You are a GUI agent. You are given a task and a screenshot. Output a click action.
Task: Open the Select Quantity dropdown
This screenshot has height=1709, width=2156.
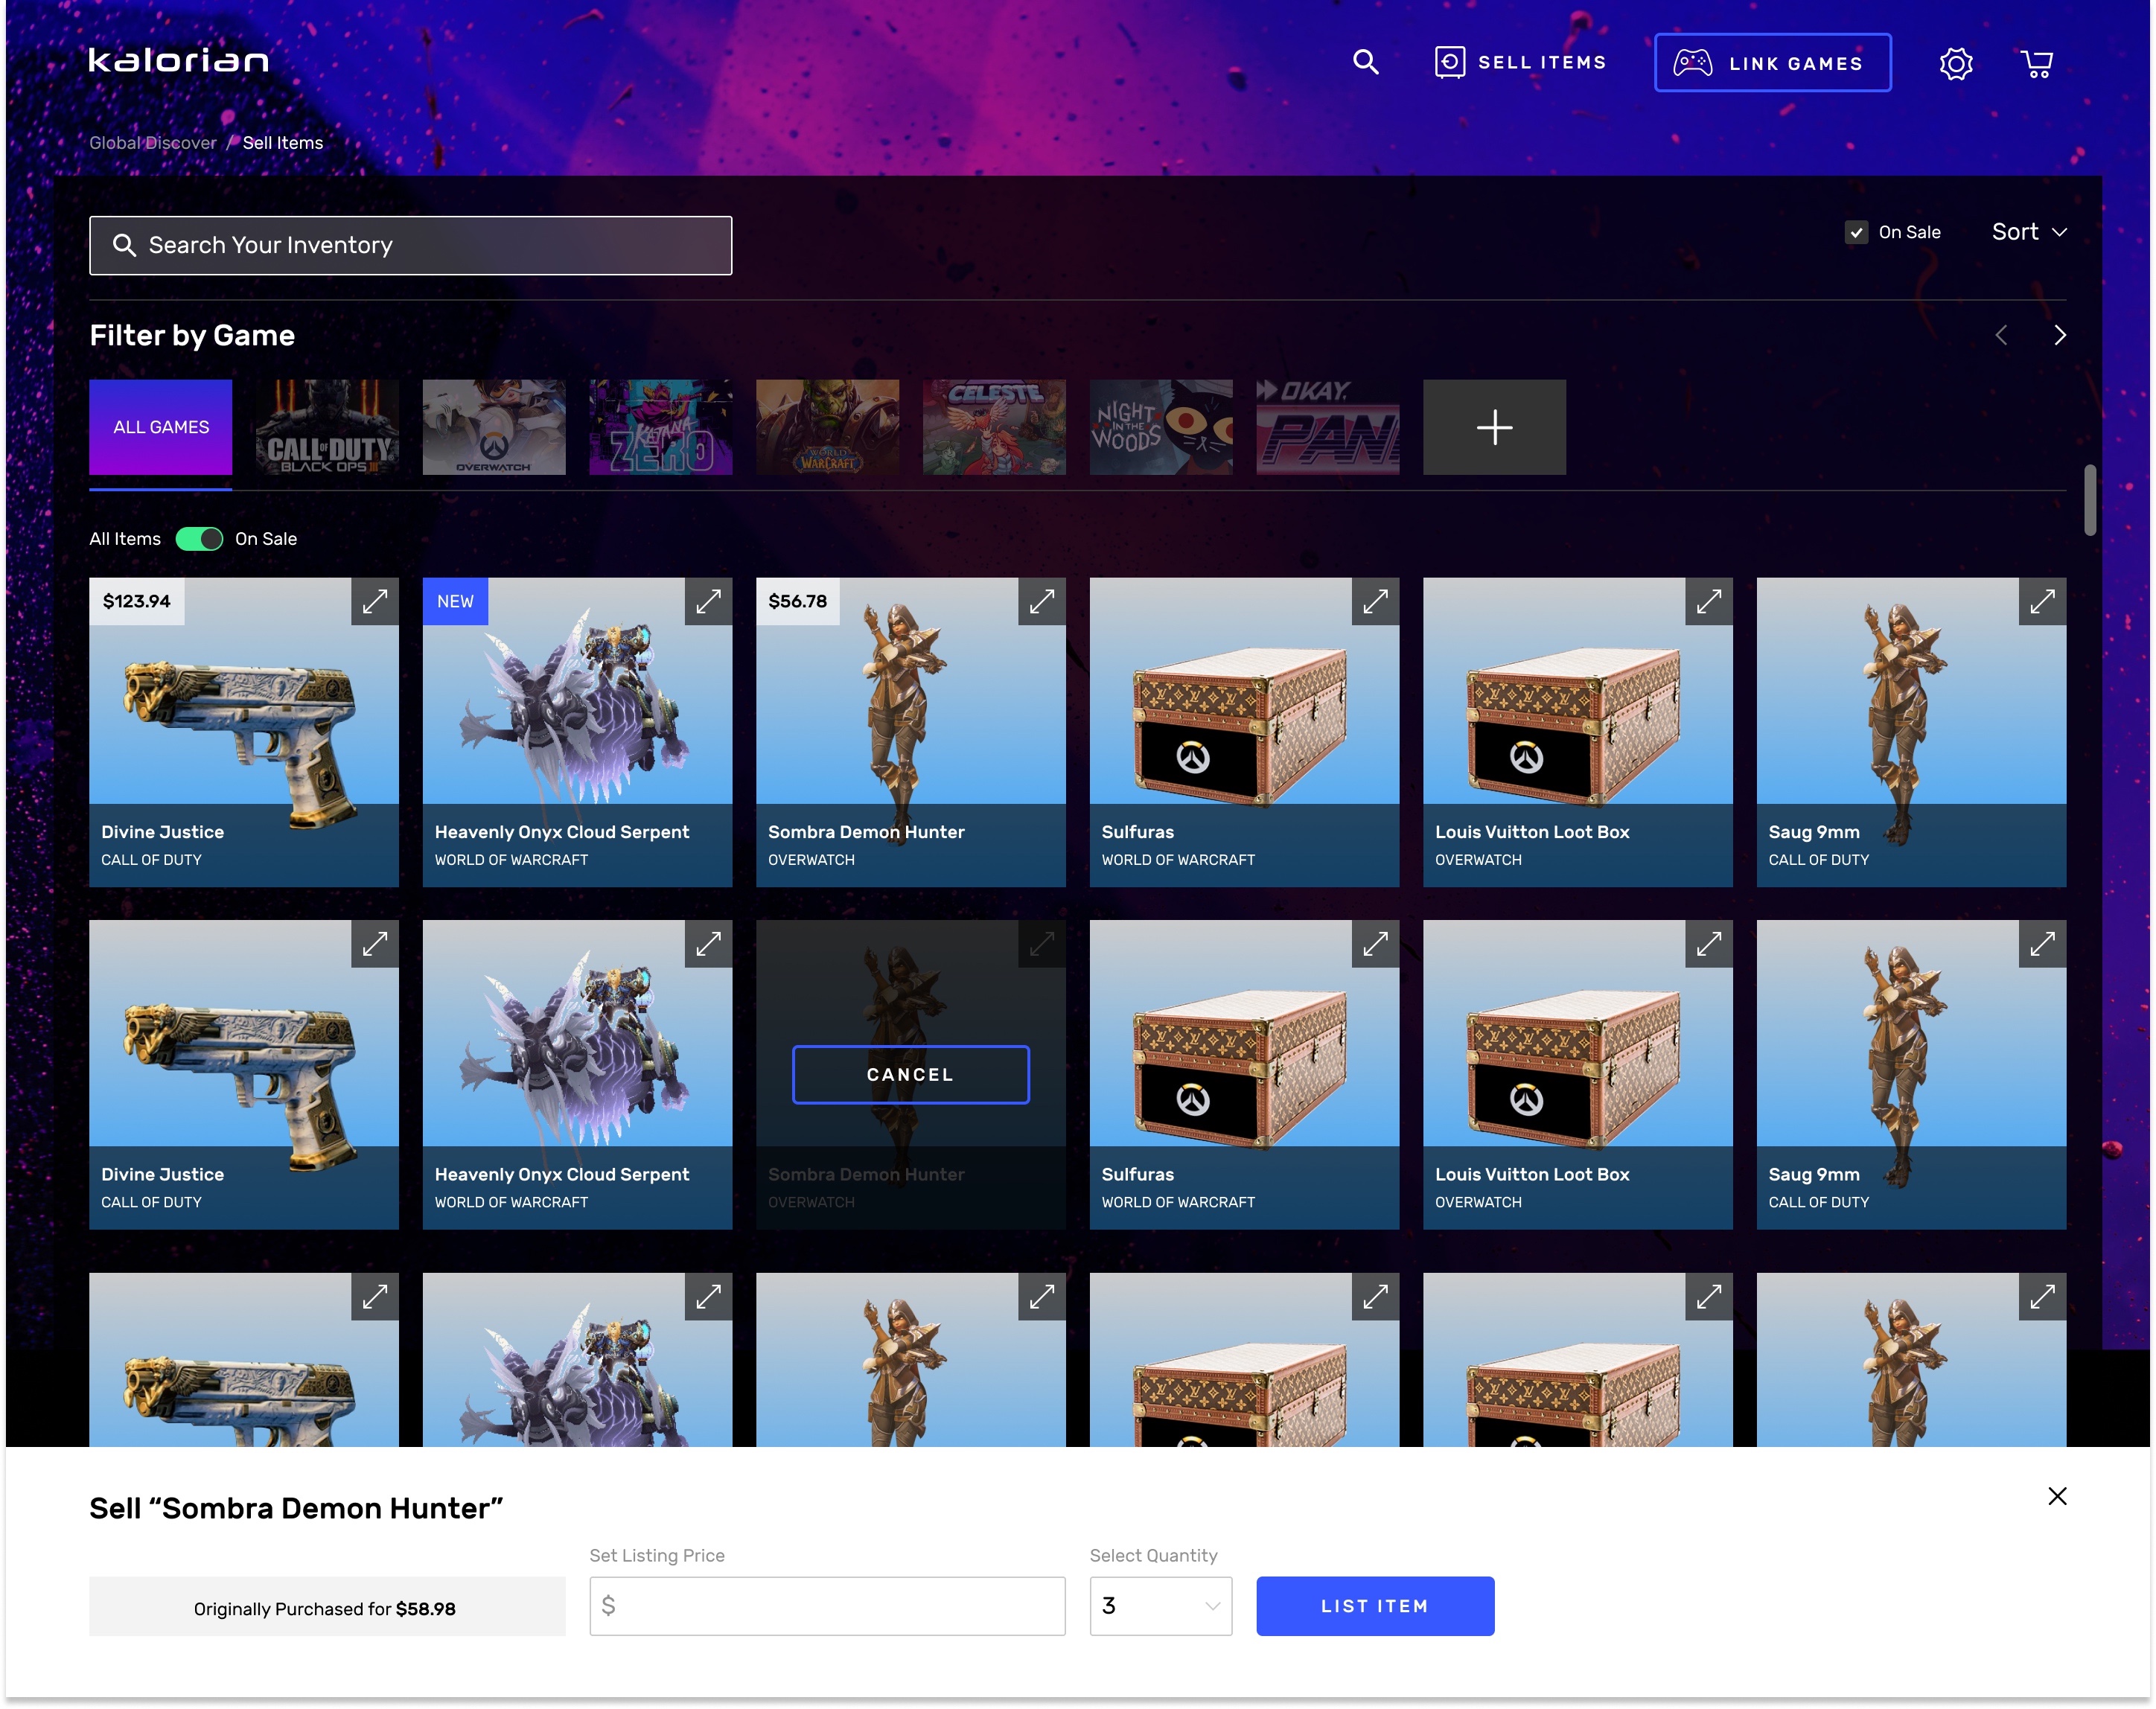click(x=1160, y=1606)
